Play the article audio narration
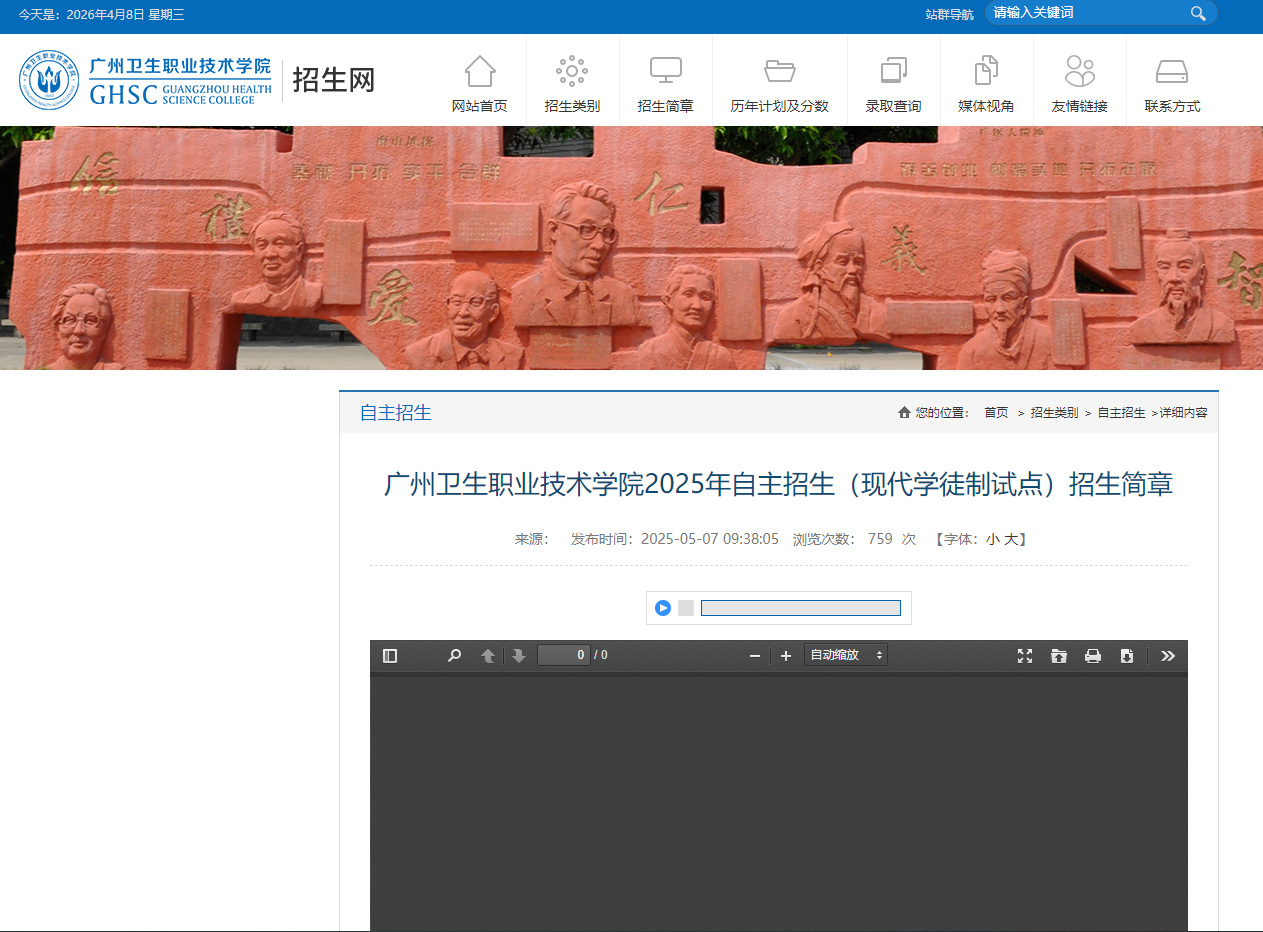The height and width of the screenshot is (932, 1263). tap(662, 607)
